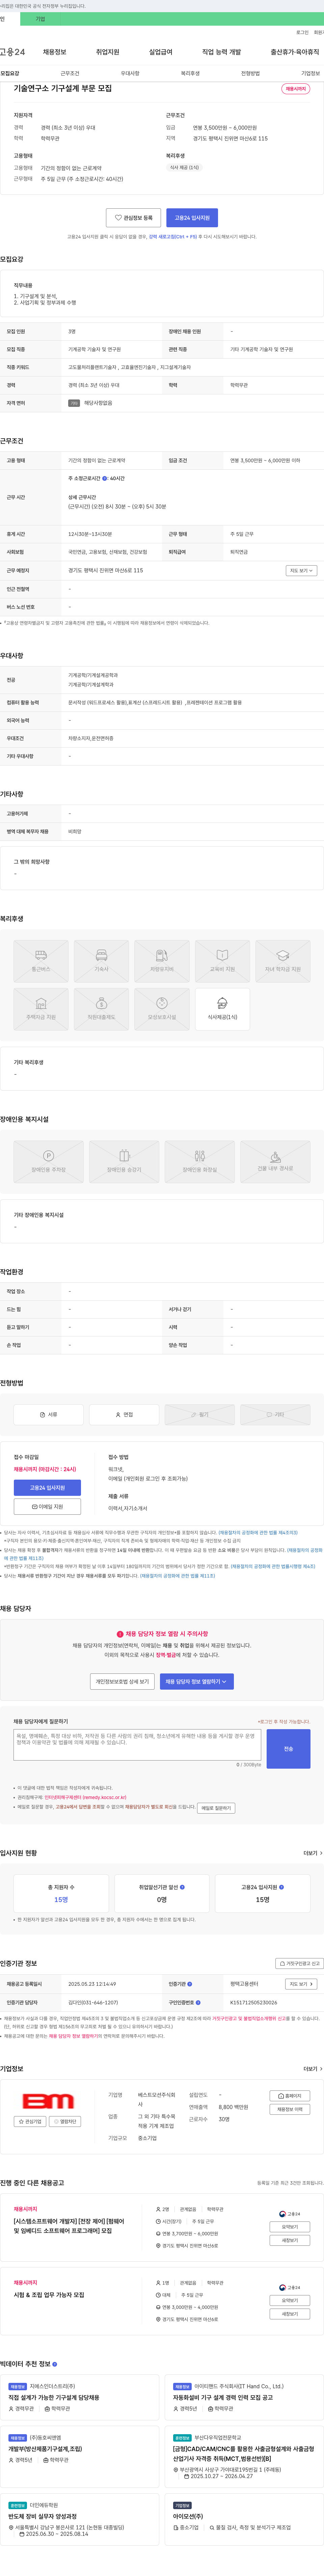Click 채용정보 이력 button

(x=290, y=2109)
